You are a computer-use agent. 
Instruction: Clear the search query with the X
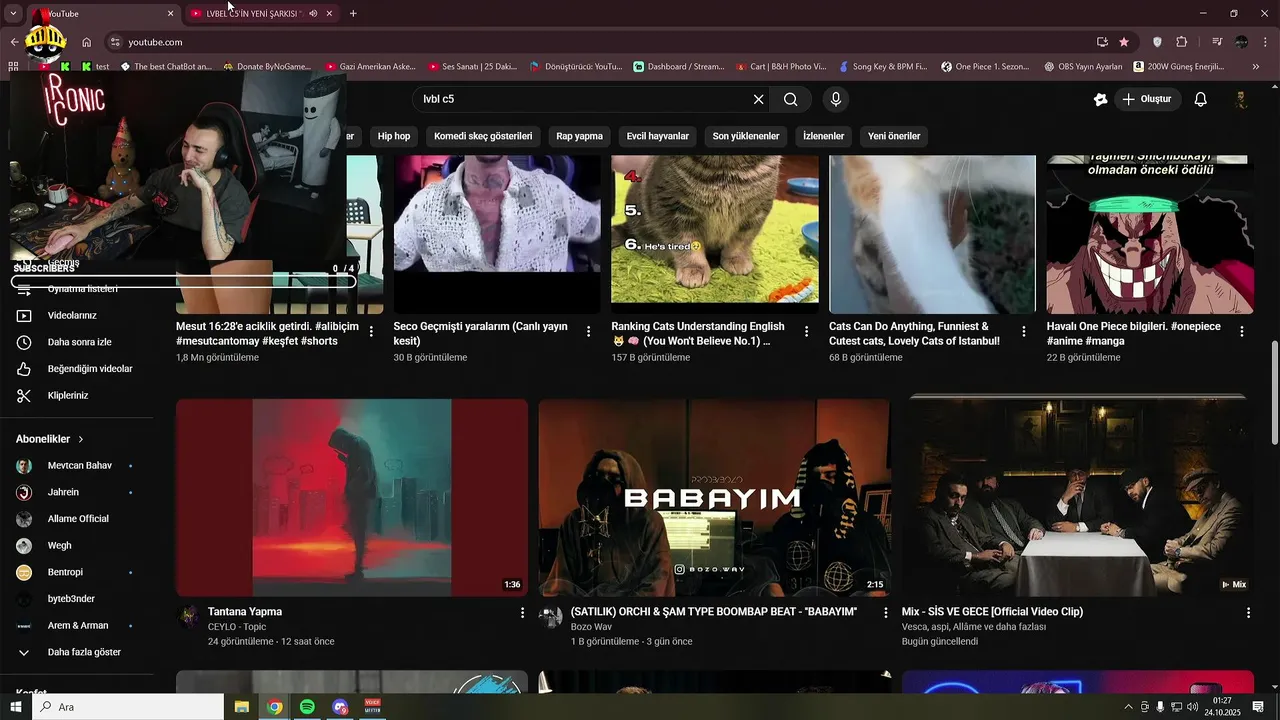[x=758, y=99]
